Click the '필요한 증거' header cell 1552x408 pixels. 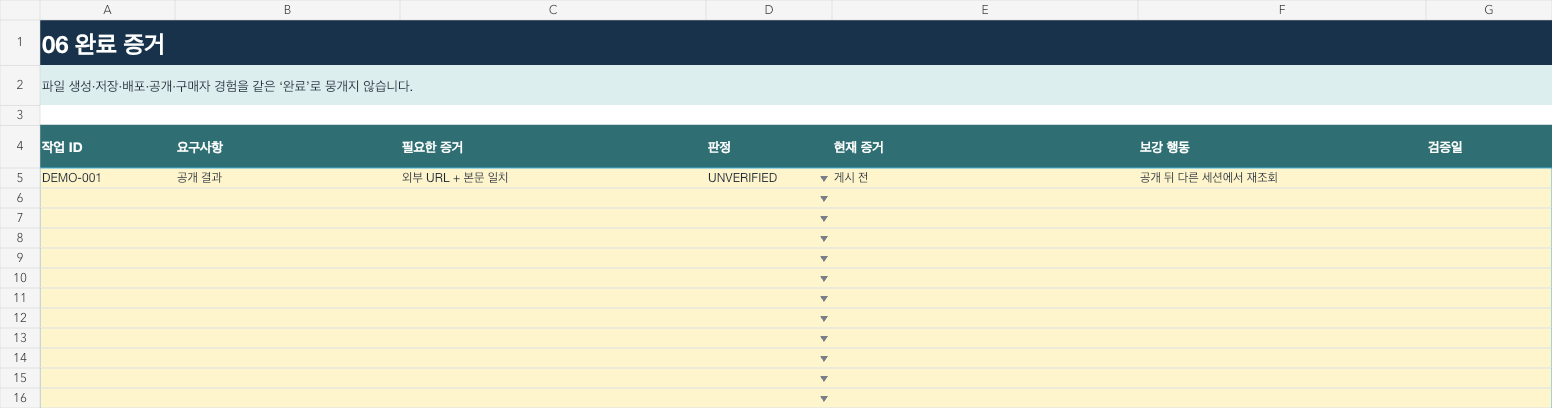(553, 147)
